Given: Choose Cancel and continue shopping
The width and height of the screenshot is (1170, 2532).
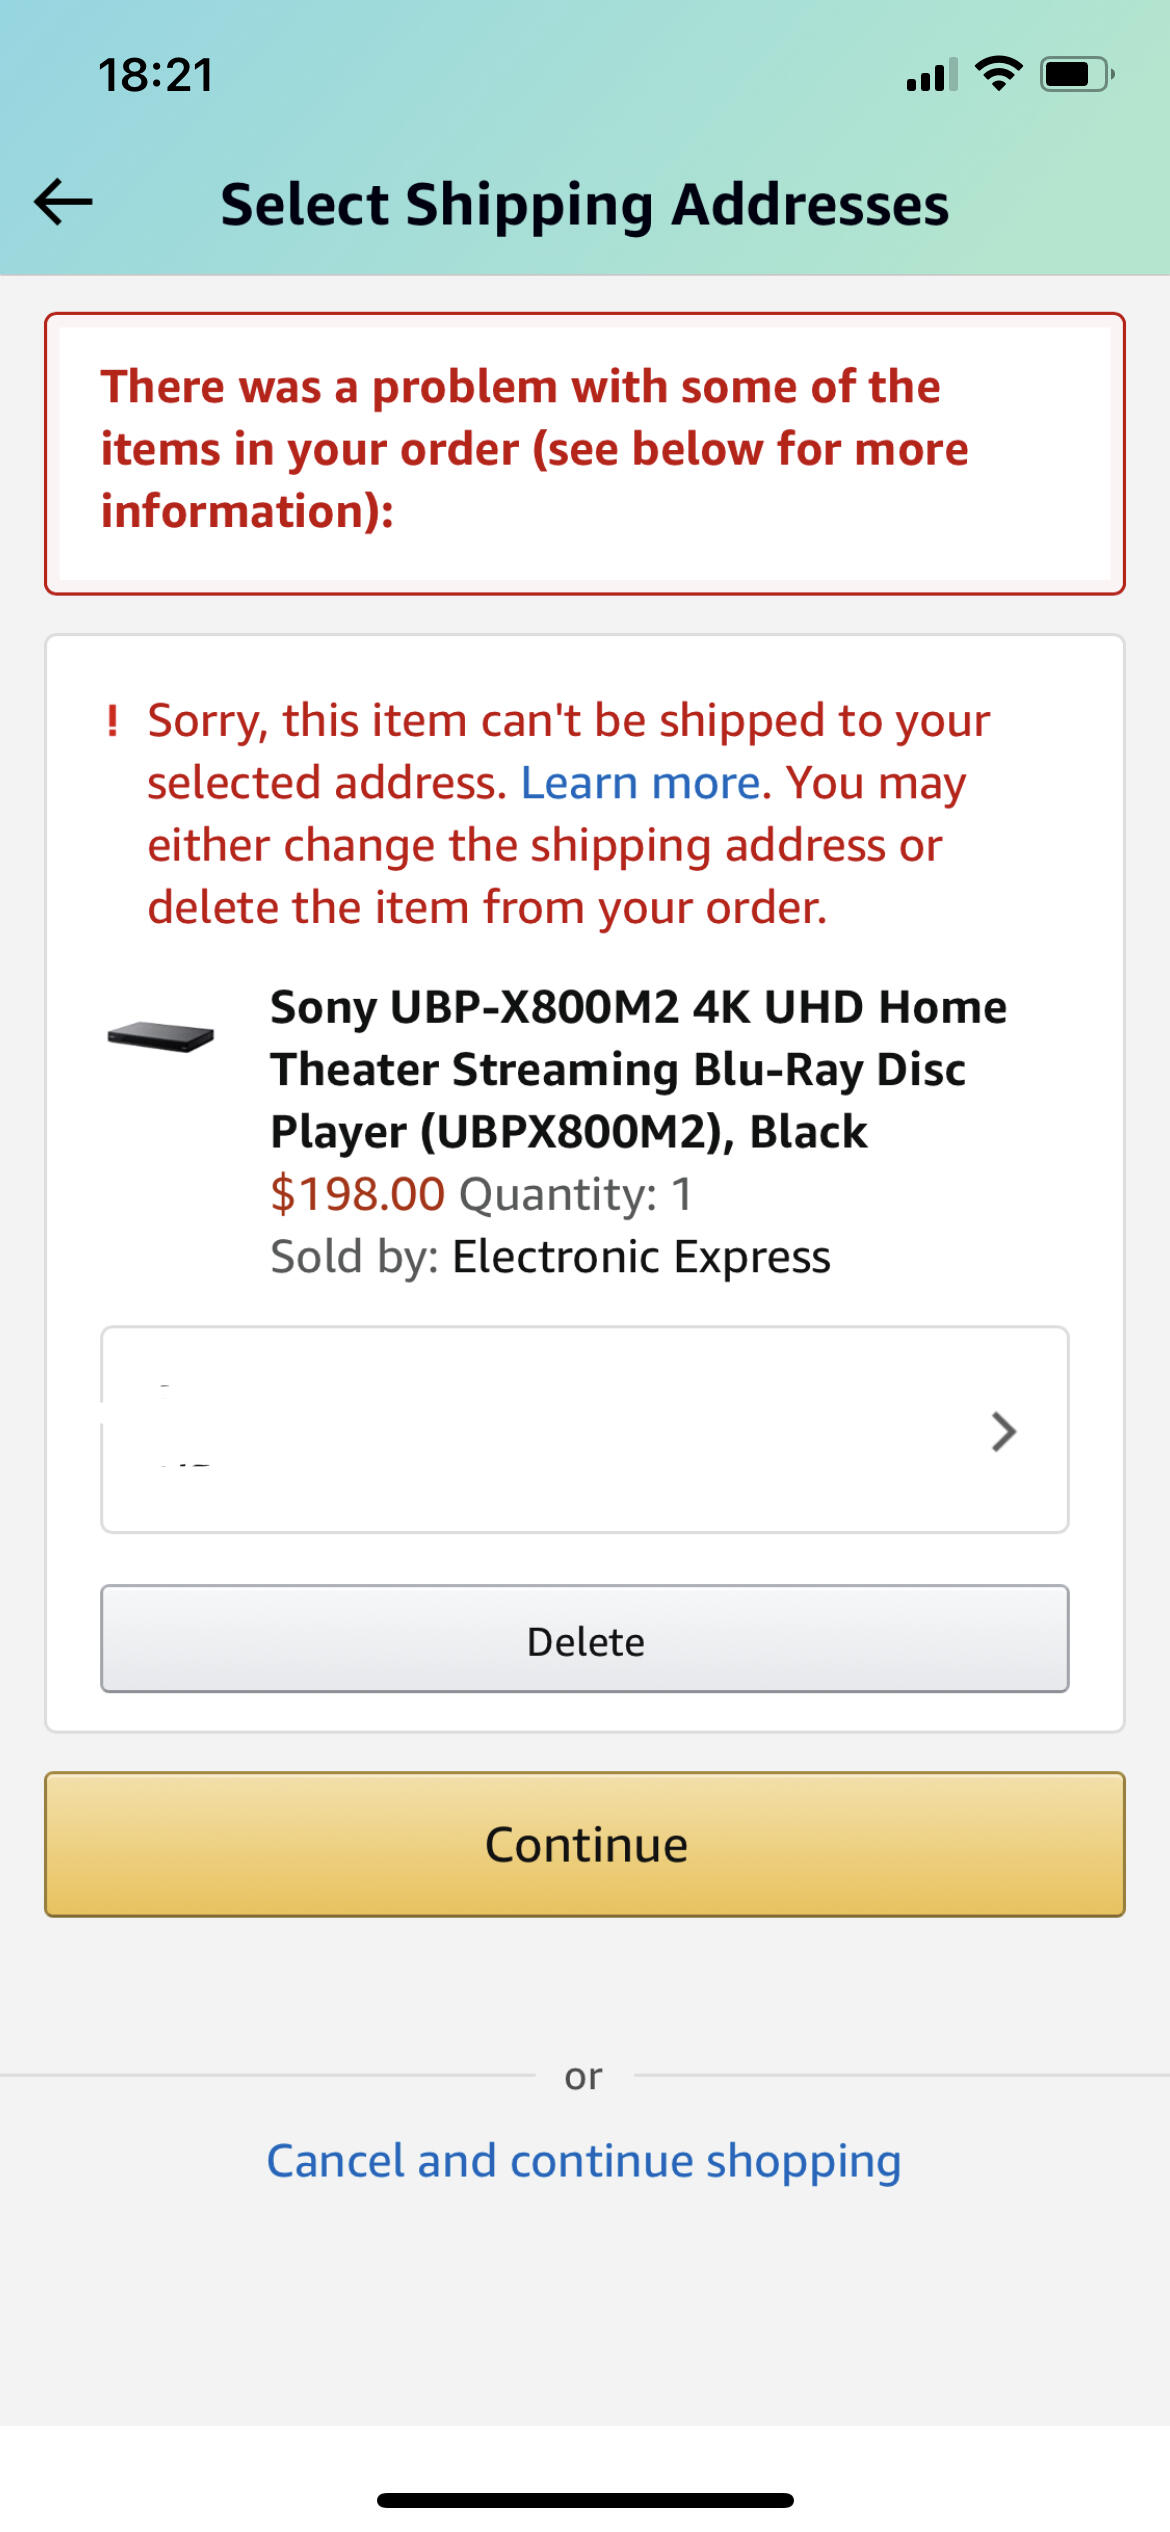Looking at the screenshot, I should tap(584, 2161).
